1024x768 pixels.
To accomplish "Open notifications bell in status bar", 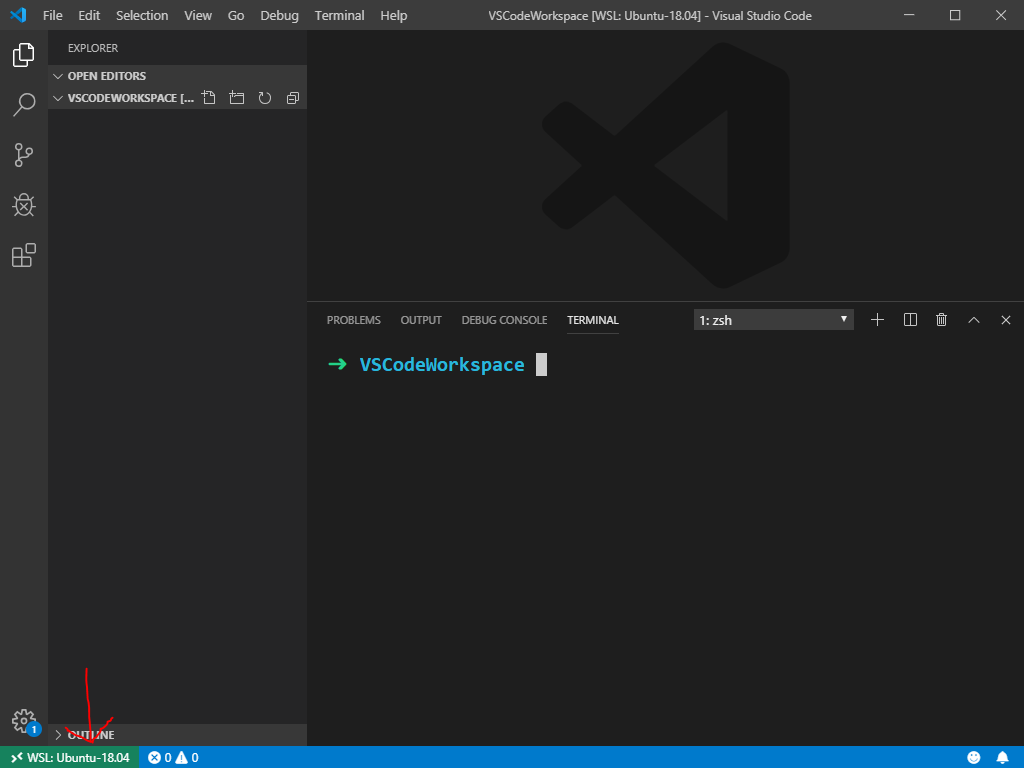I will (x=1002, y=758).
